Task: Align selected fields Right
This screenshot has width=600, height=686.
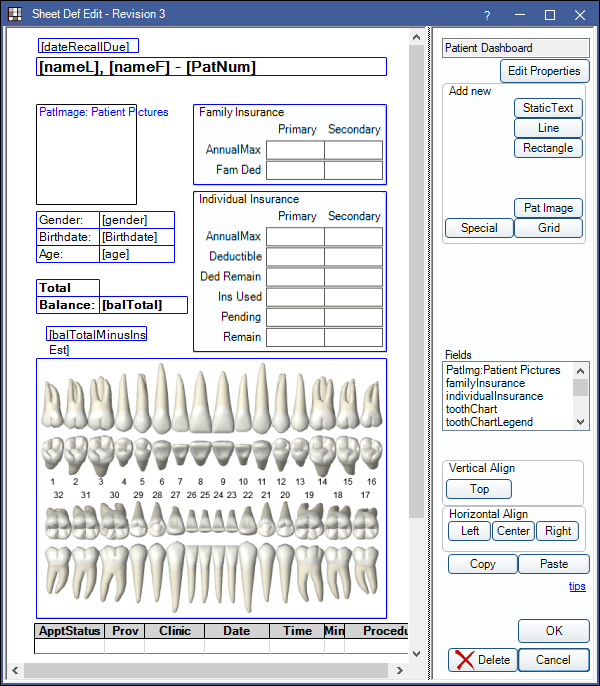Action: pos(558,531)
